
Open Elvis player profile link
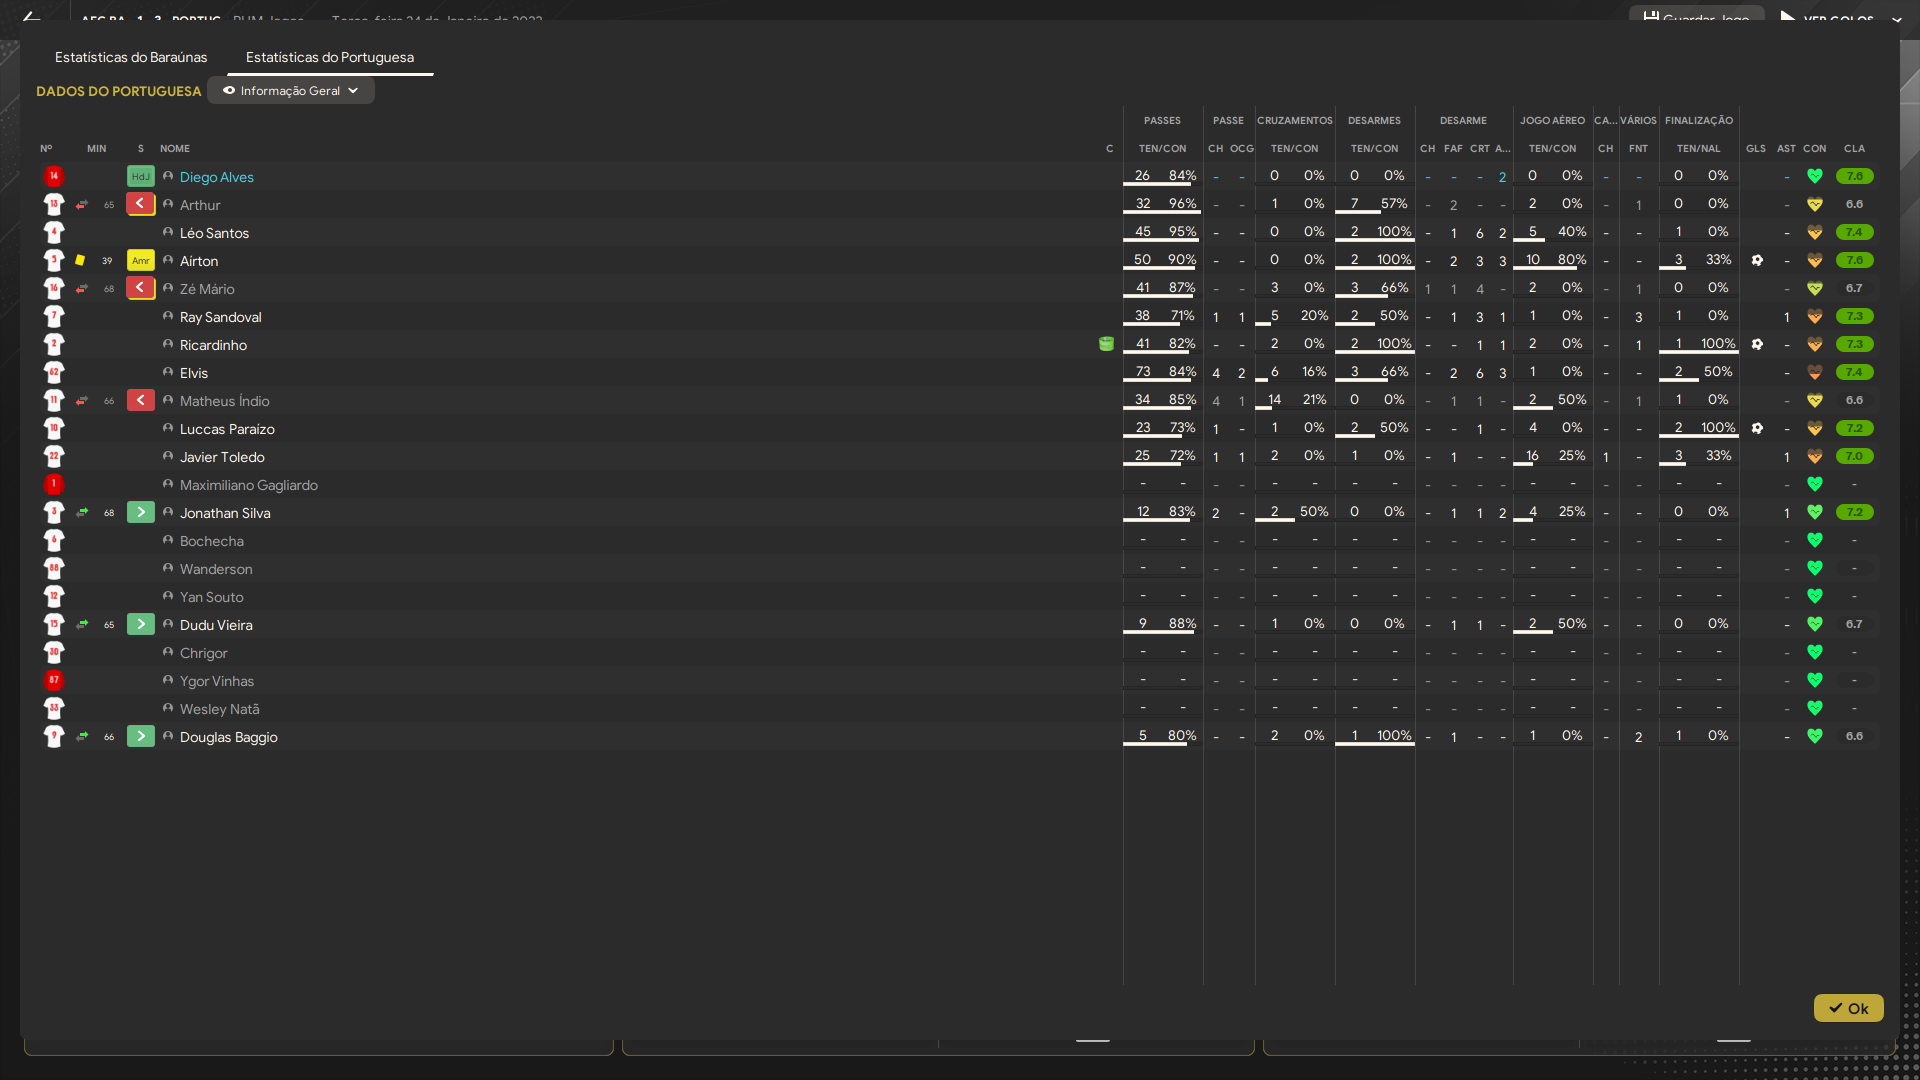194,373
